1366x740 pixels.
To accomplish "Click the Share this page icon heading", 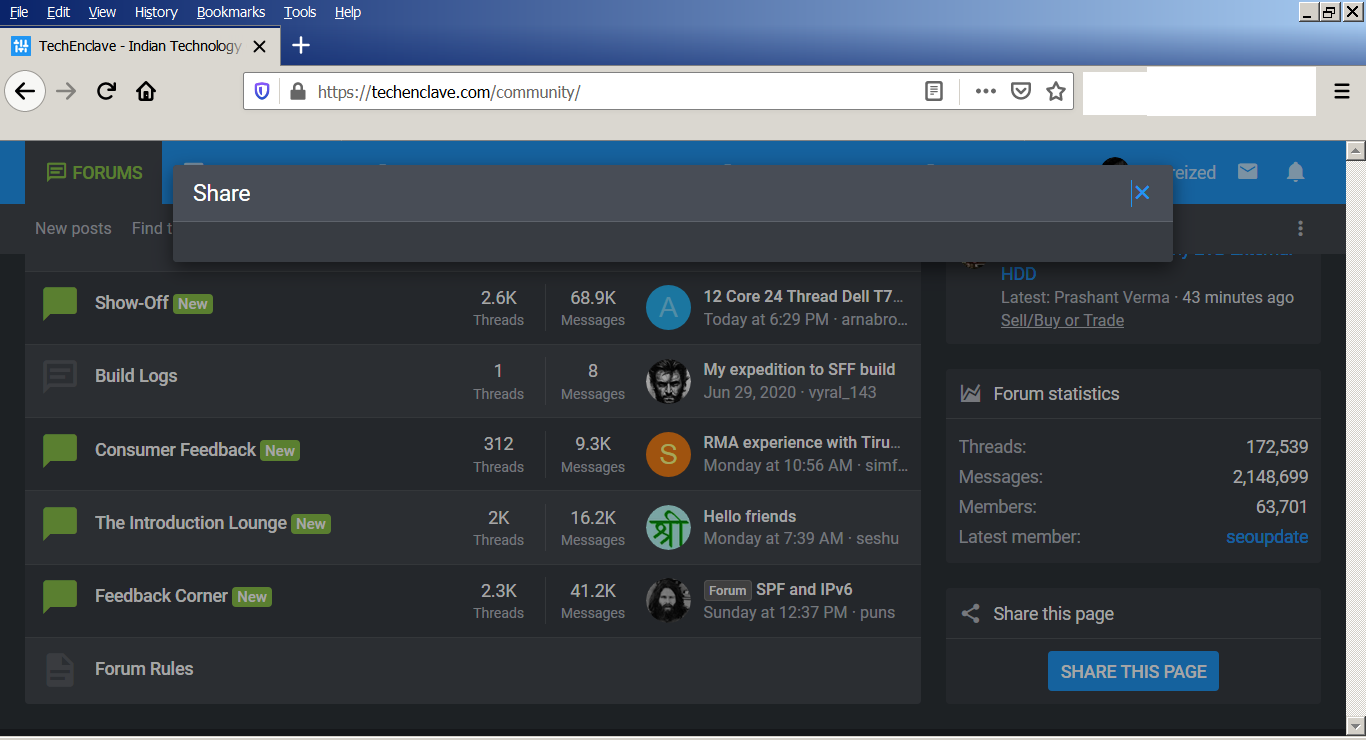I will tap(970, 614).
